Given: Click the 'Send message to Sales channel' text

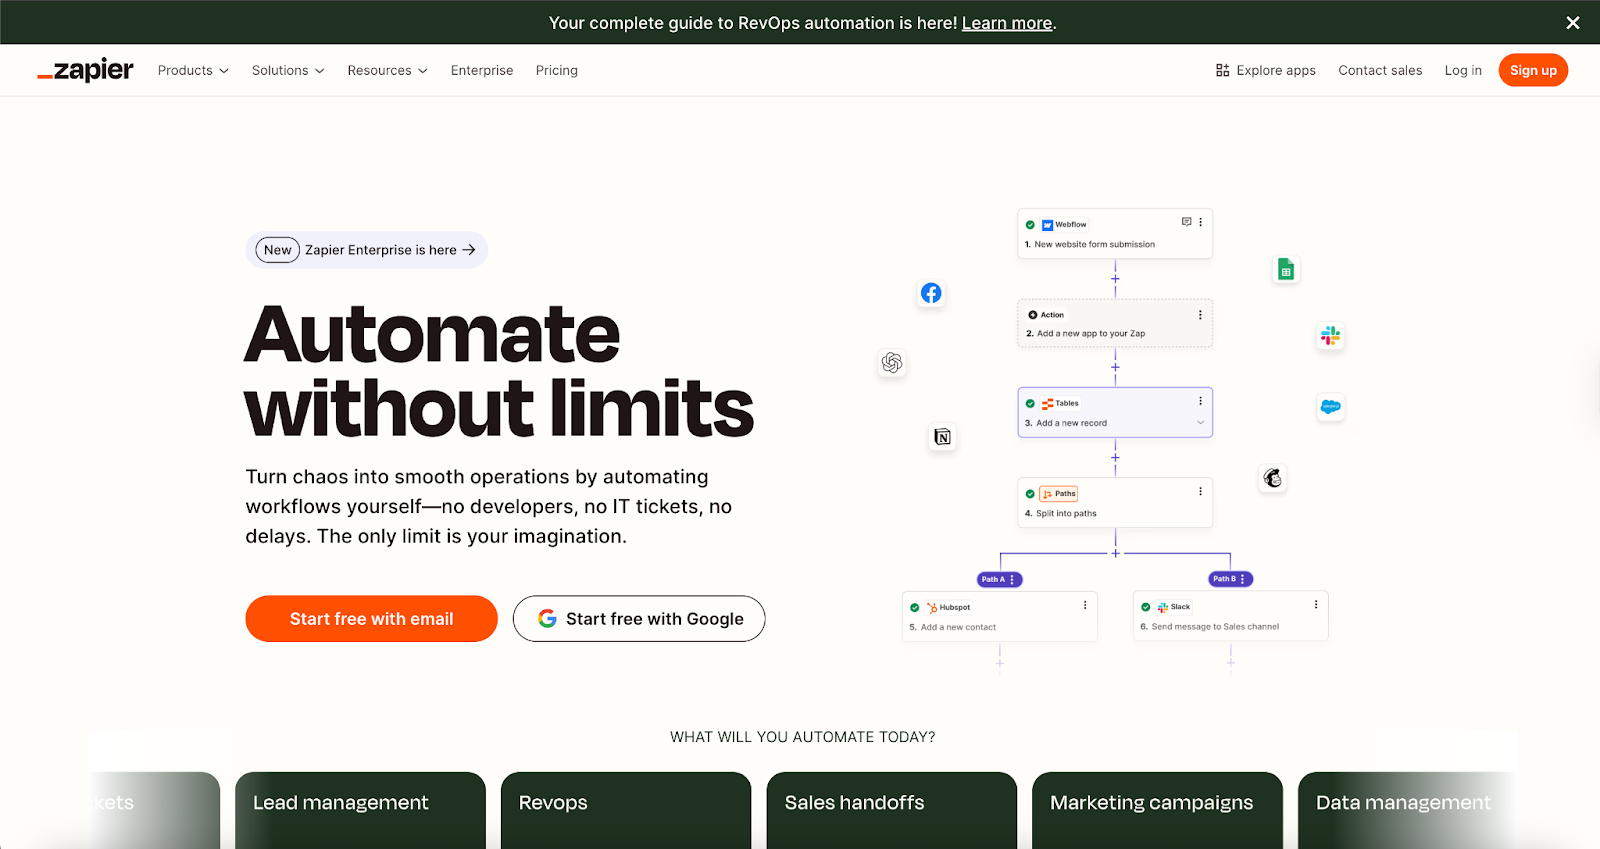Looking at the screenshot, I should point(1215,627).
